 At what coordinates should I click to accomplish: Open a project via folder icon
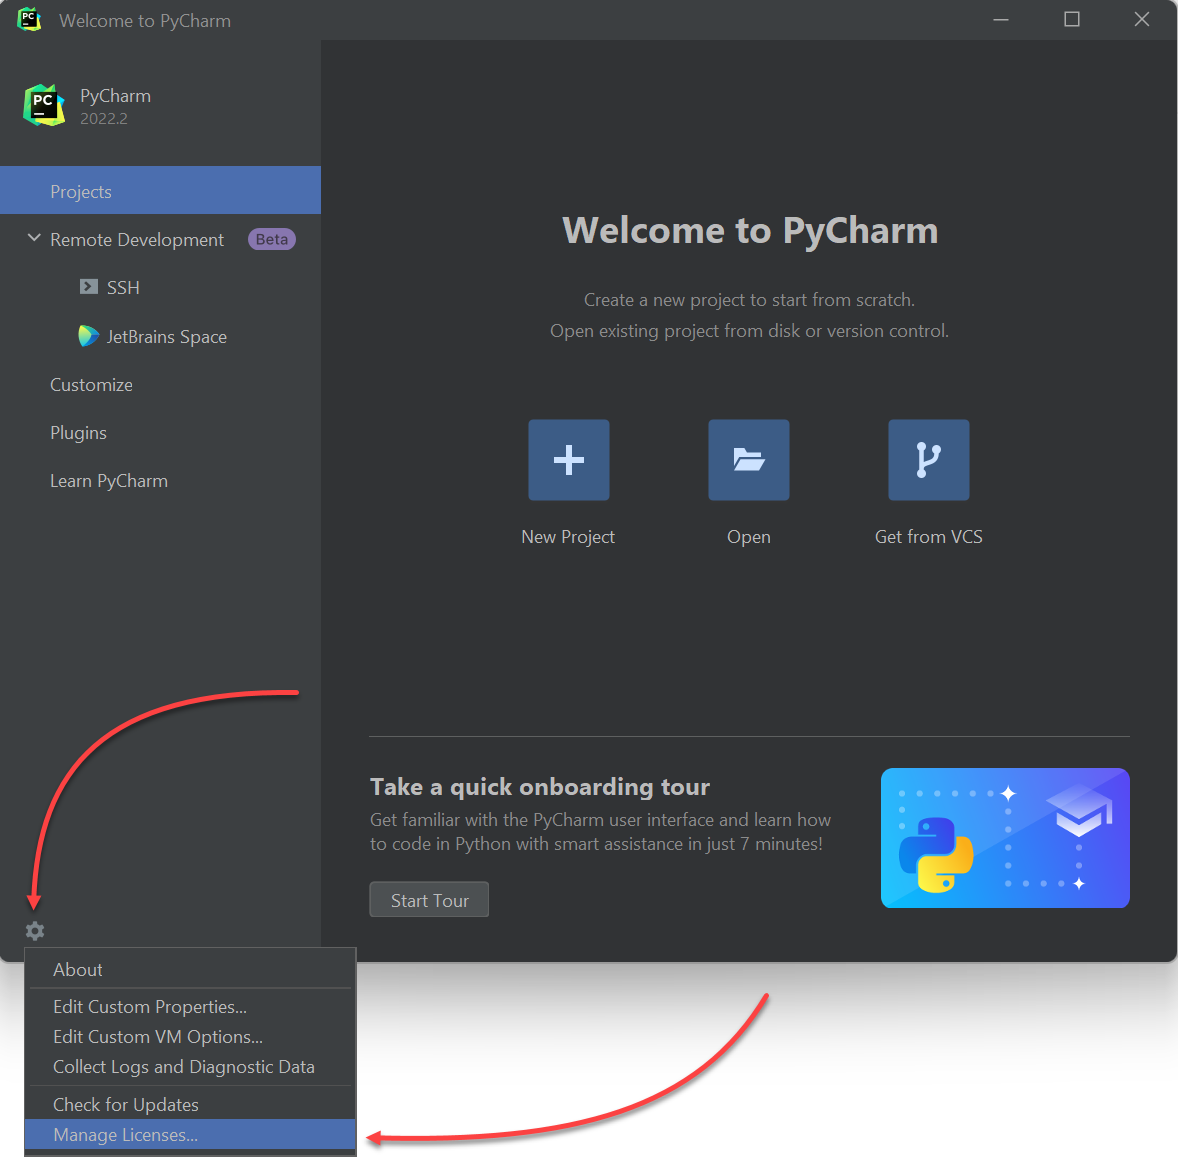click(748, 460)
